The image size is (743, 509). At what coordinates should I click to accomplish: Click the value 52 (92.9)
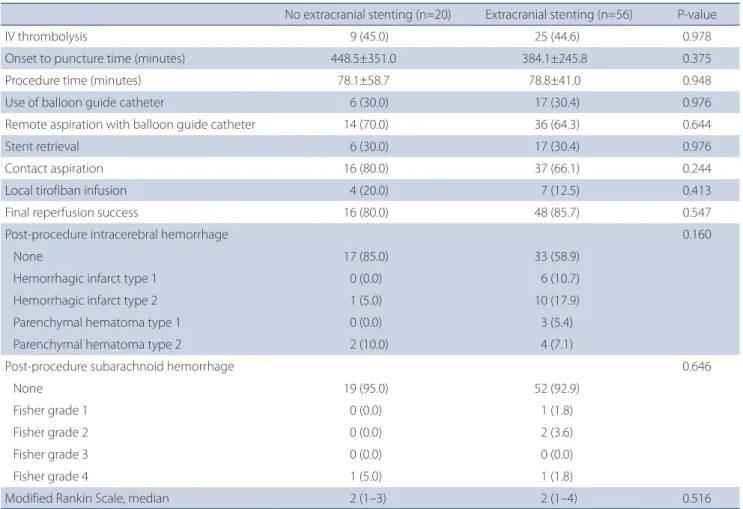point(557,389)
